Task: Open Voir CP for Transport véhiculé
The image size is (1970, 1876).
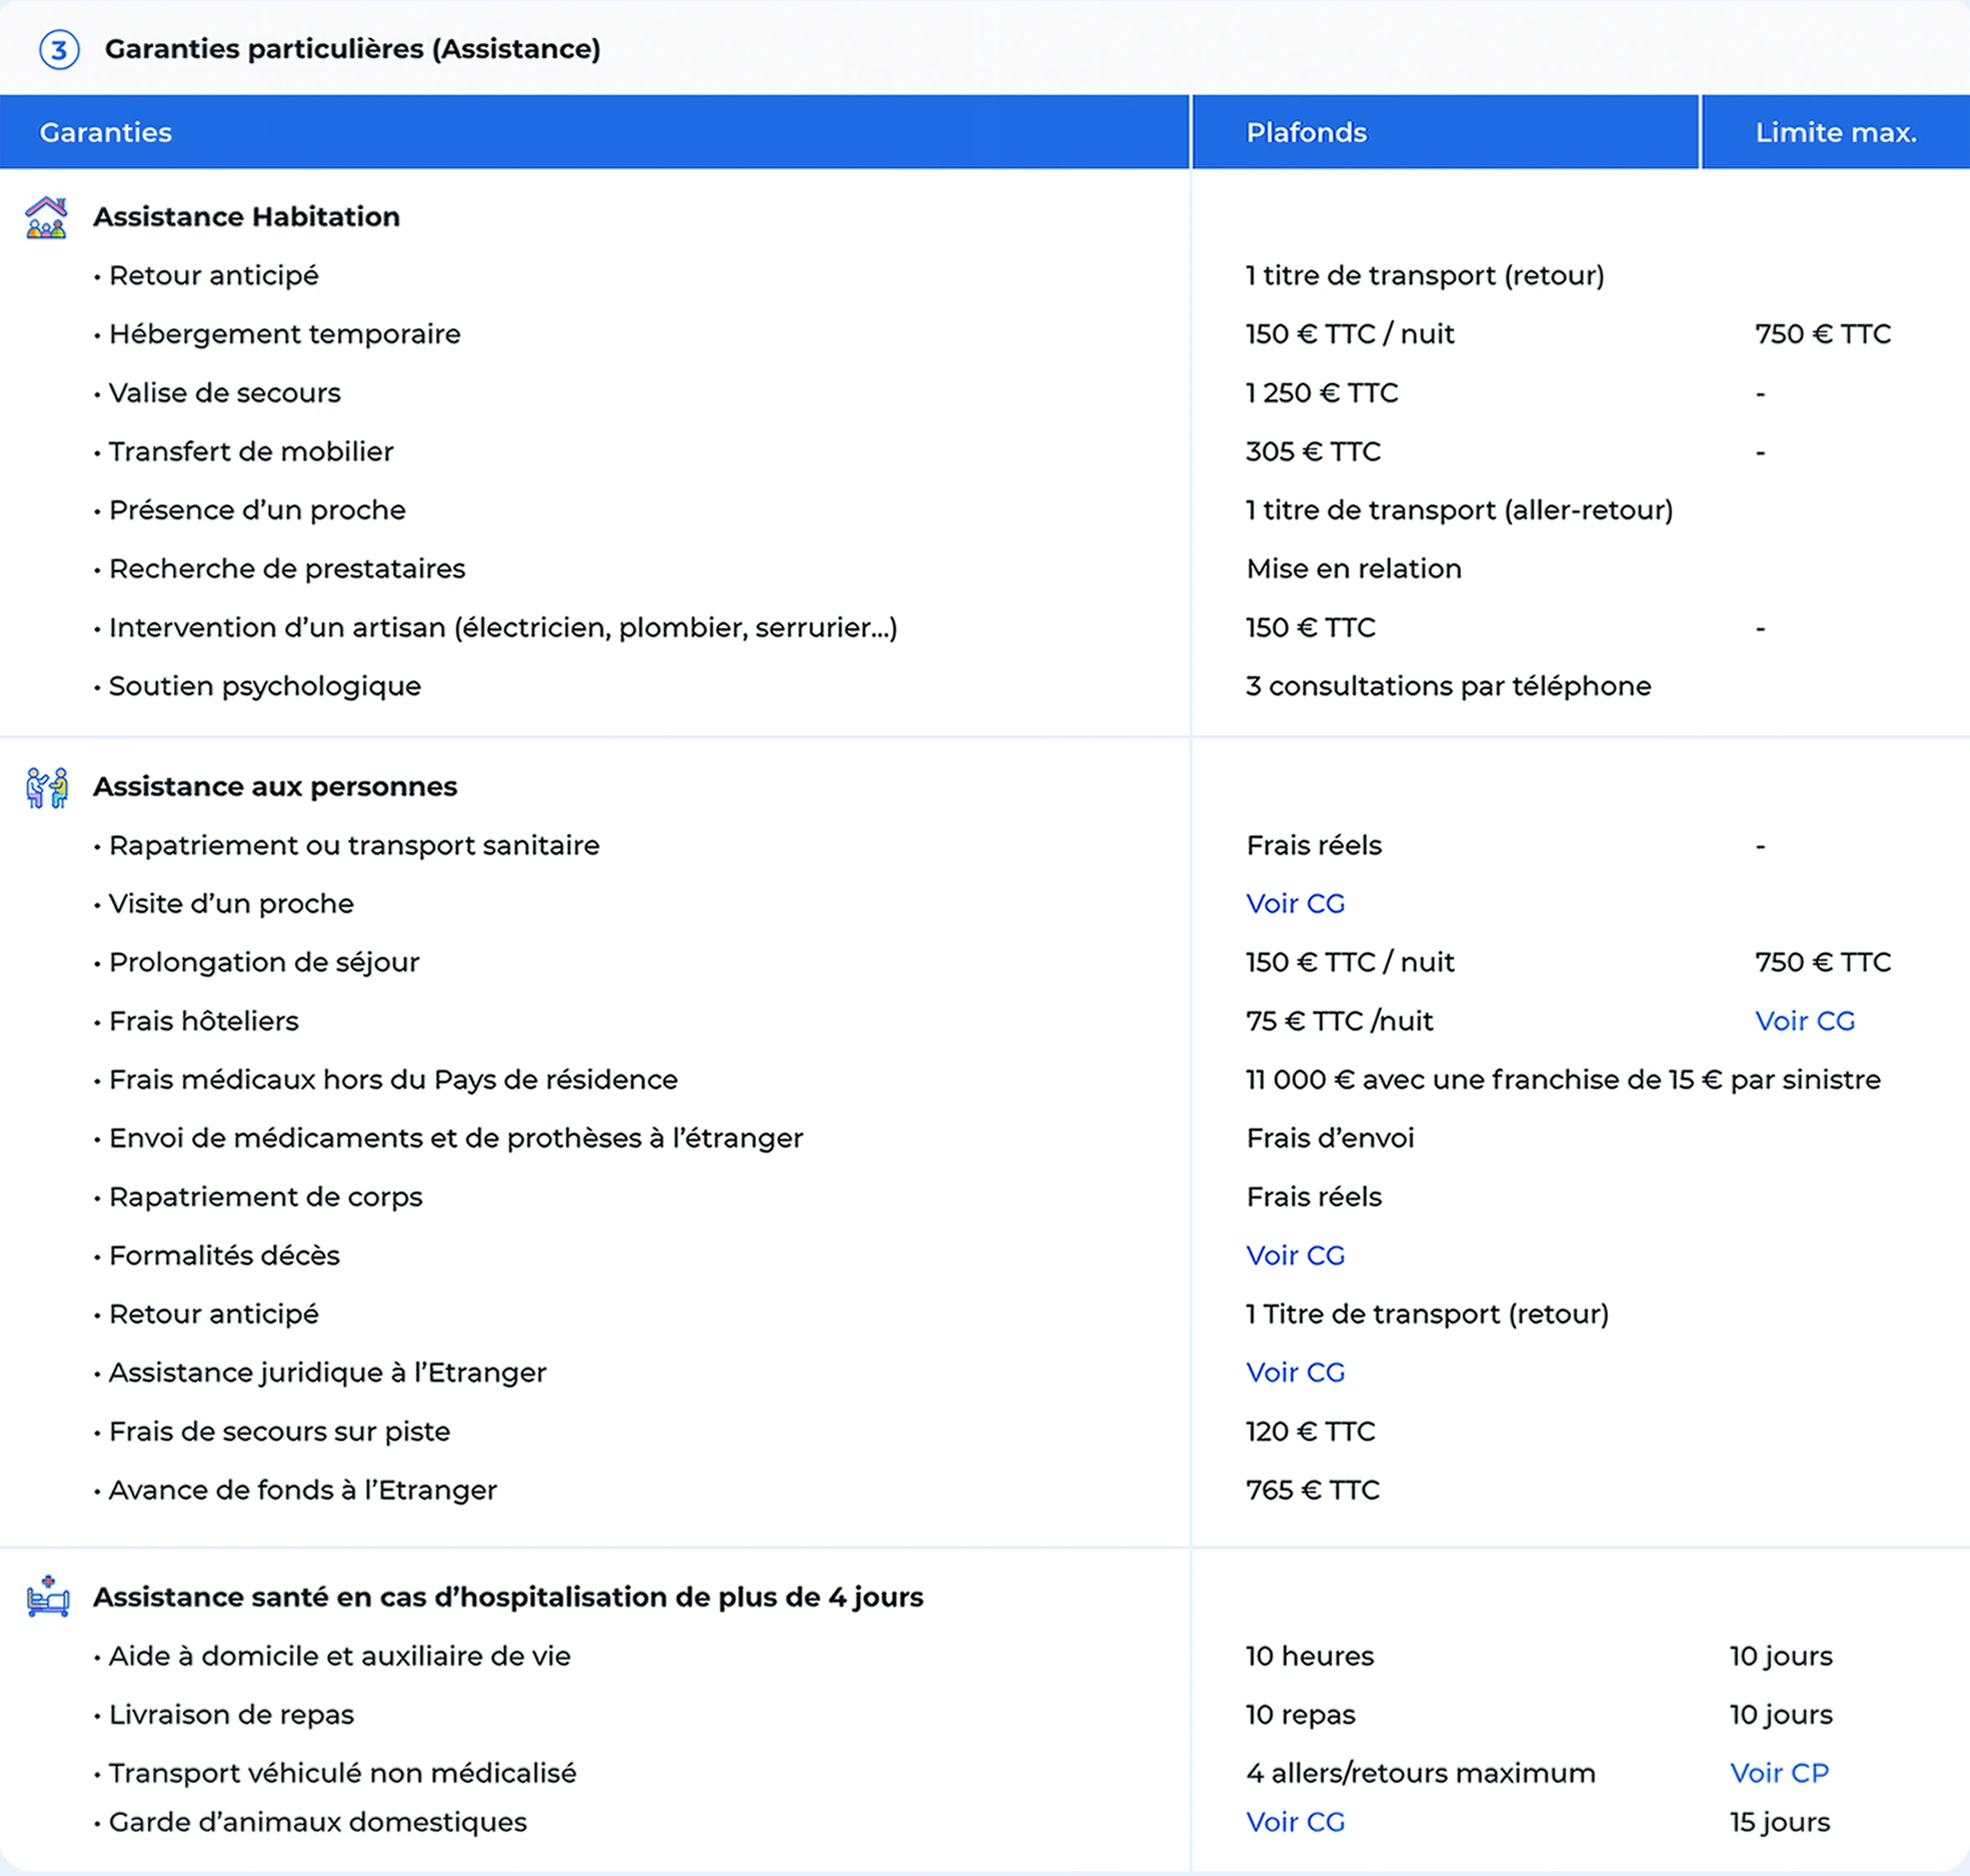Action: point(1779,1773)
